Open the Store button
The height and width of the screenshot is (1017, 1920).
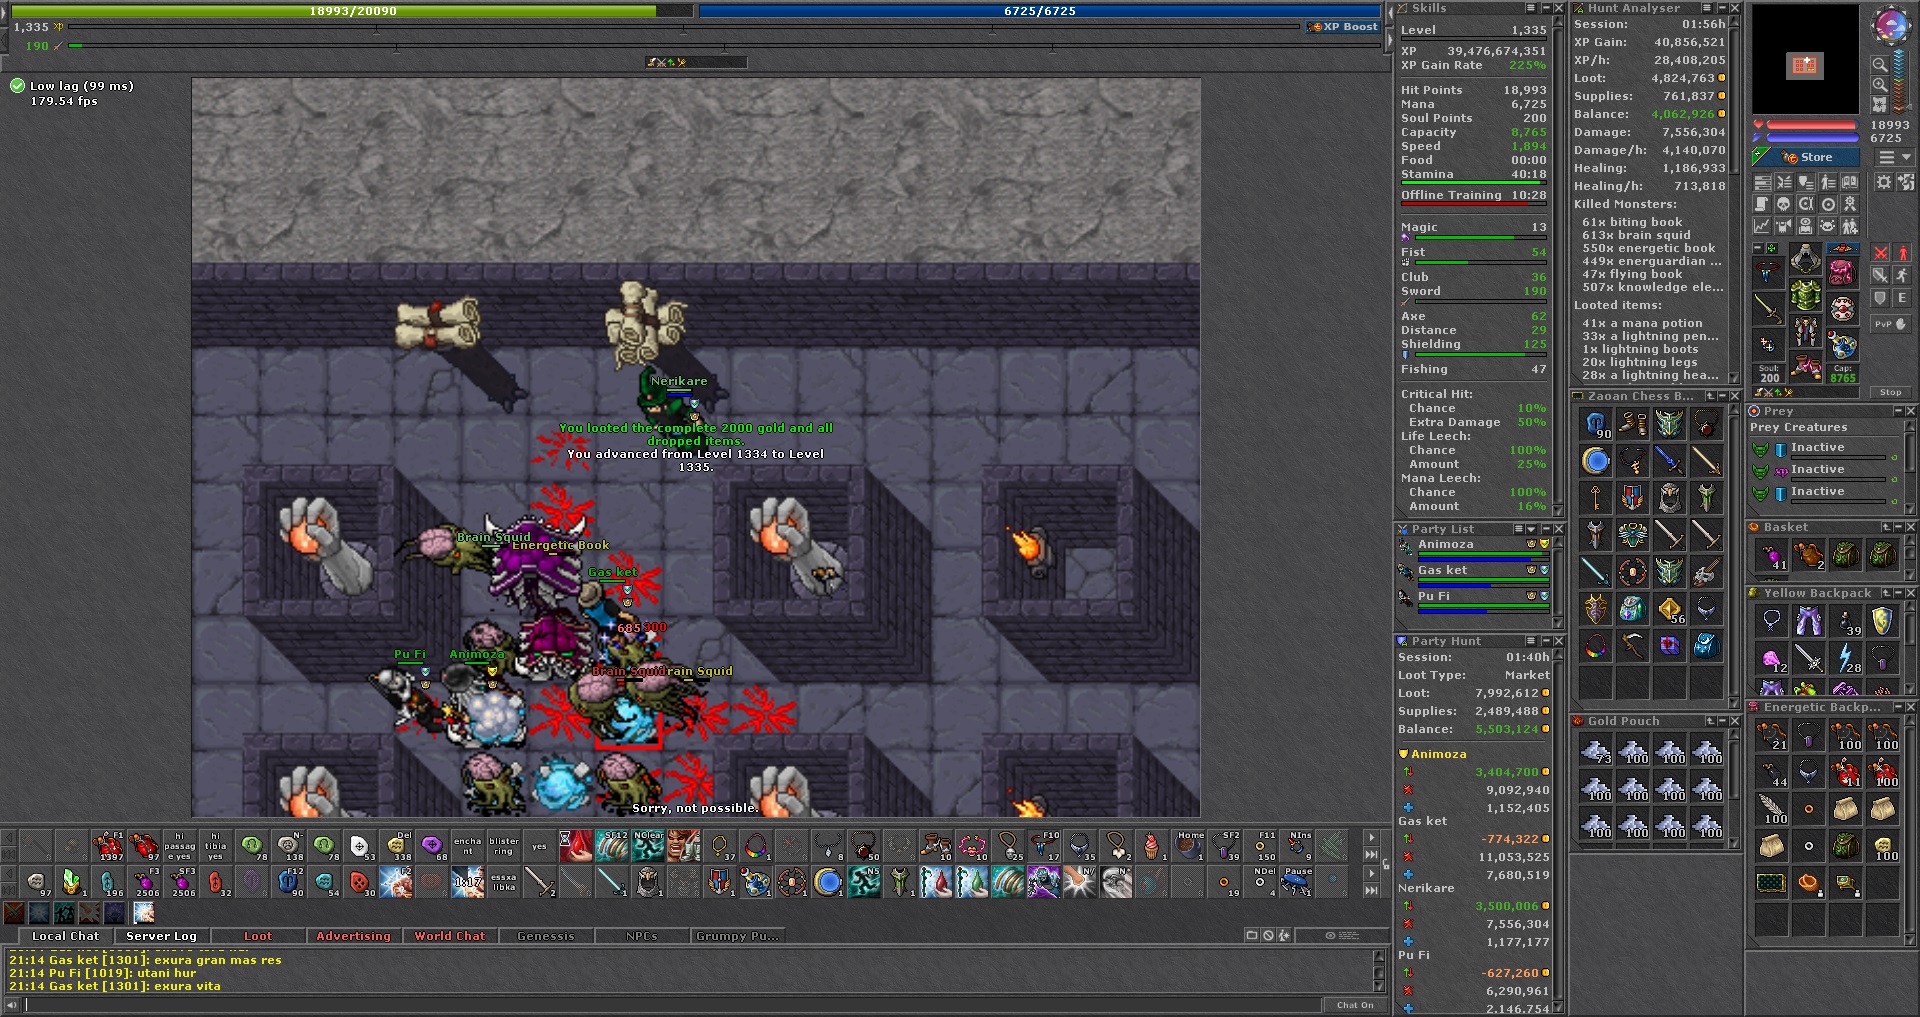coord(1806,157)
